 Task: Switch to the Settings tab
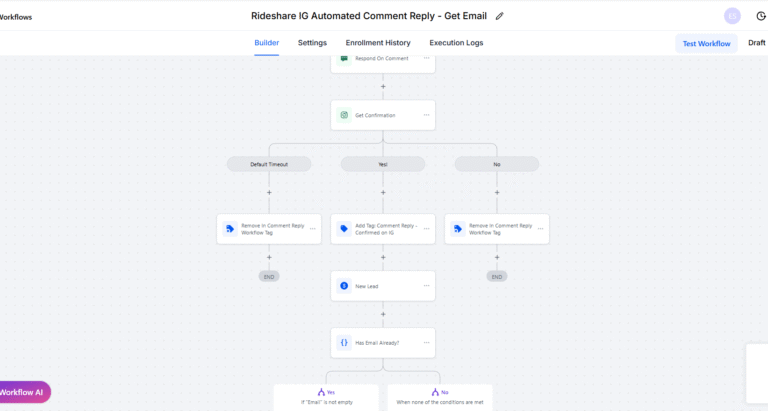(312, 43)
